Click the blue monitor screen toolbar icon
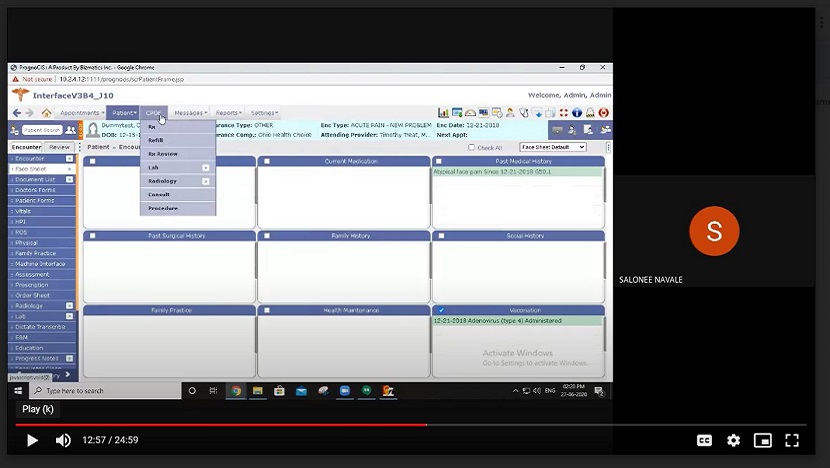 point(483,112)
